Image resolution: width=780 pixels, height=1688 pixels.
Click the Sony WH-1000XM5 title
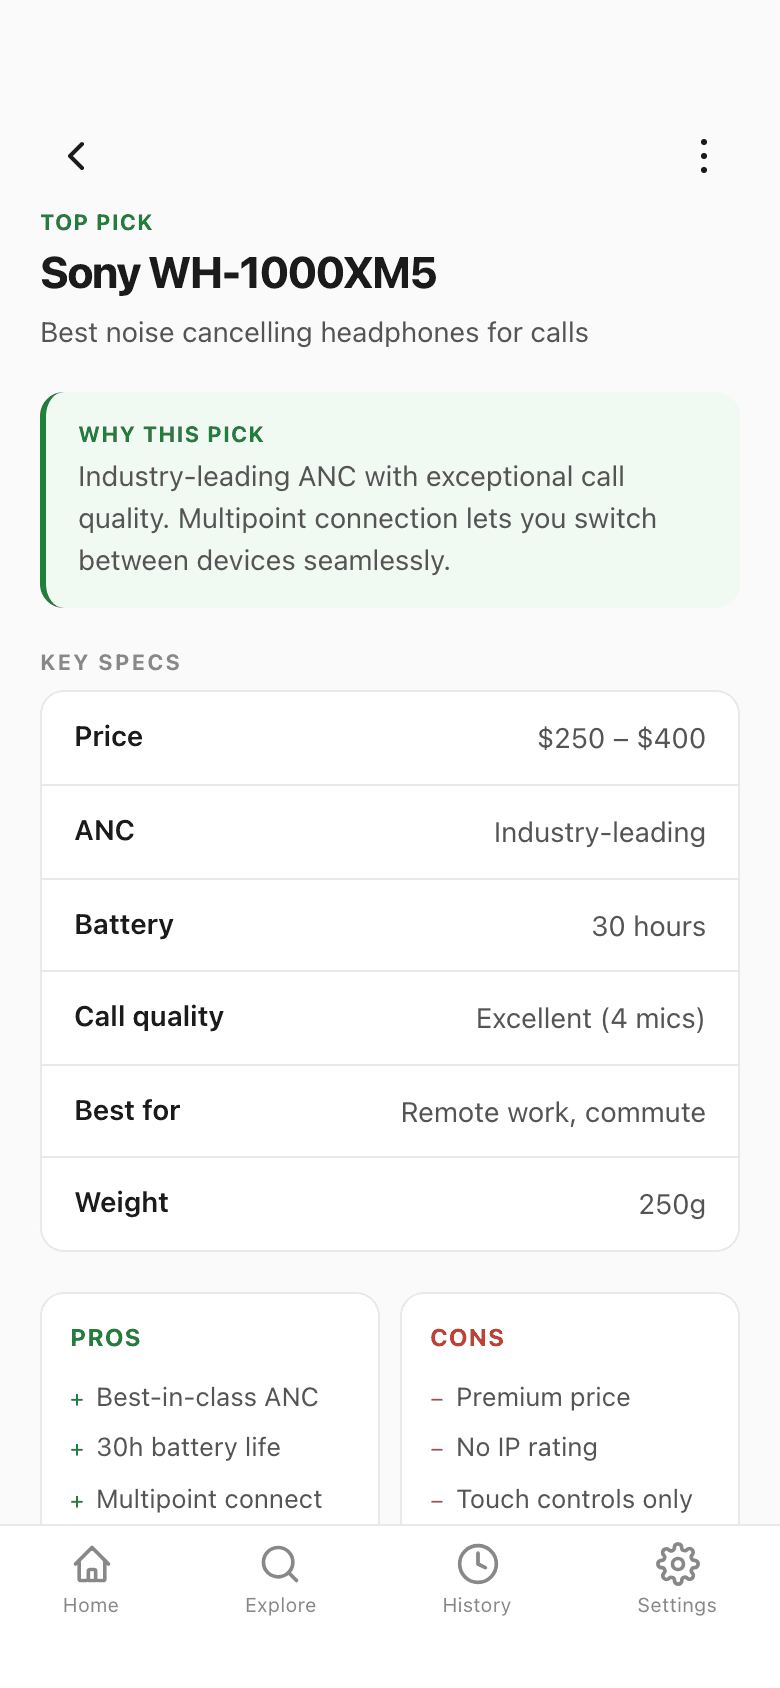[x=238, y=273]
